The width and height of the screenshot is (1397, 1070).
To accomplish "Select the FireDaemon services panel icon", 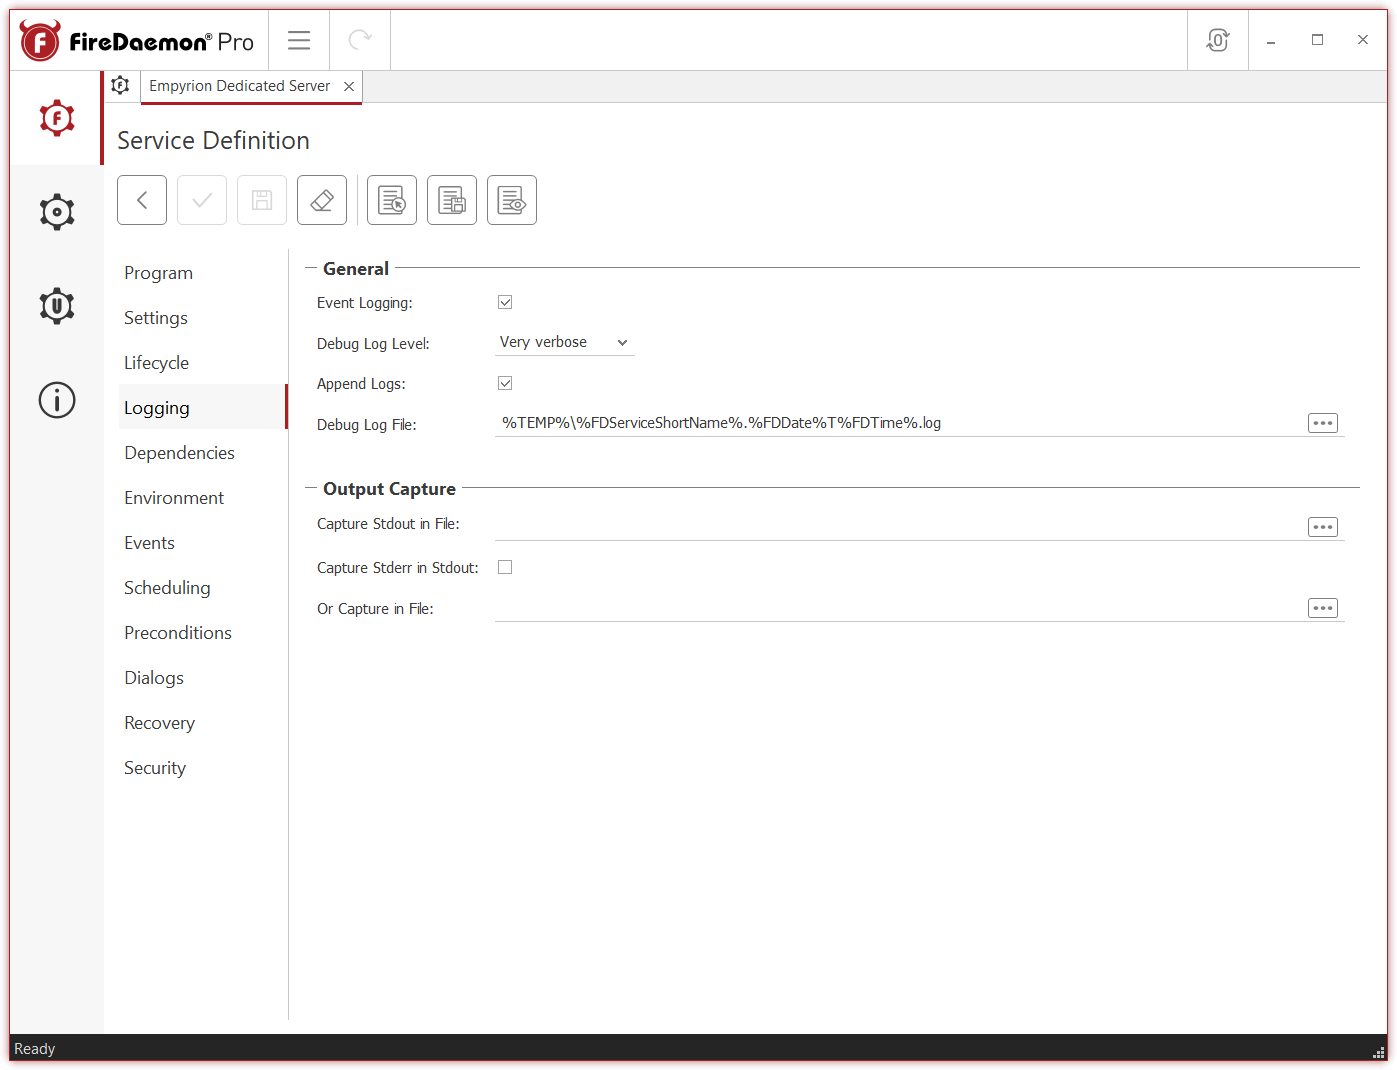I will coord(56,117).
